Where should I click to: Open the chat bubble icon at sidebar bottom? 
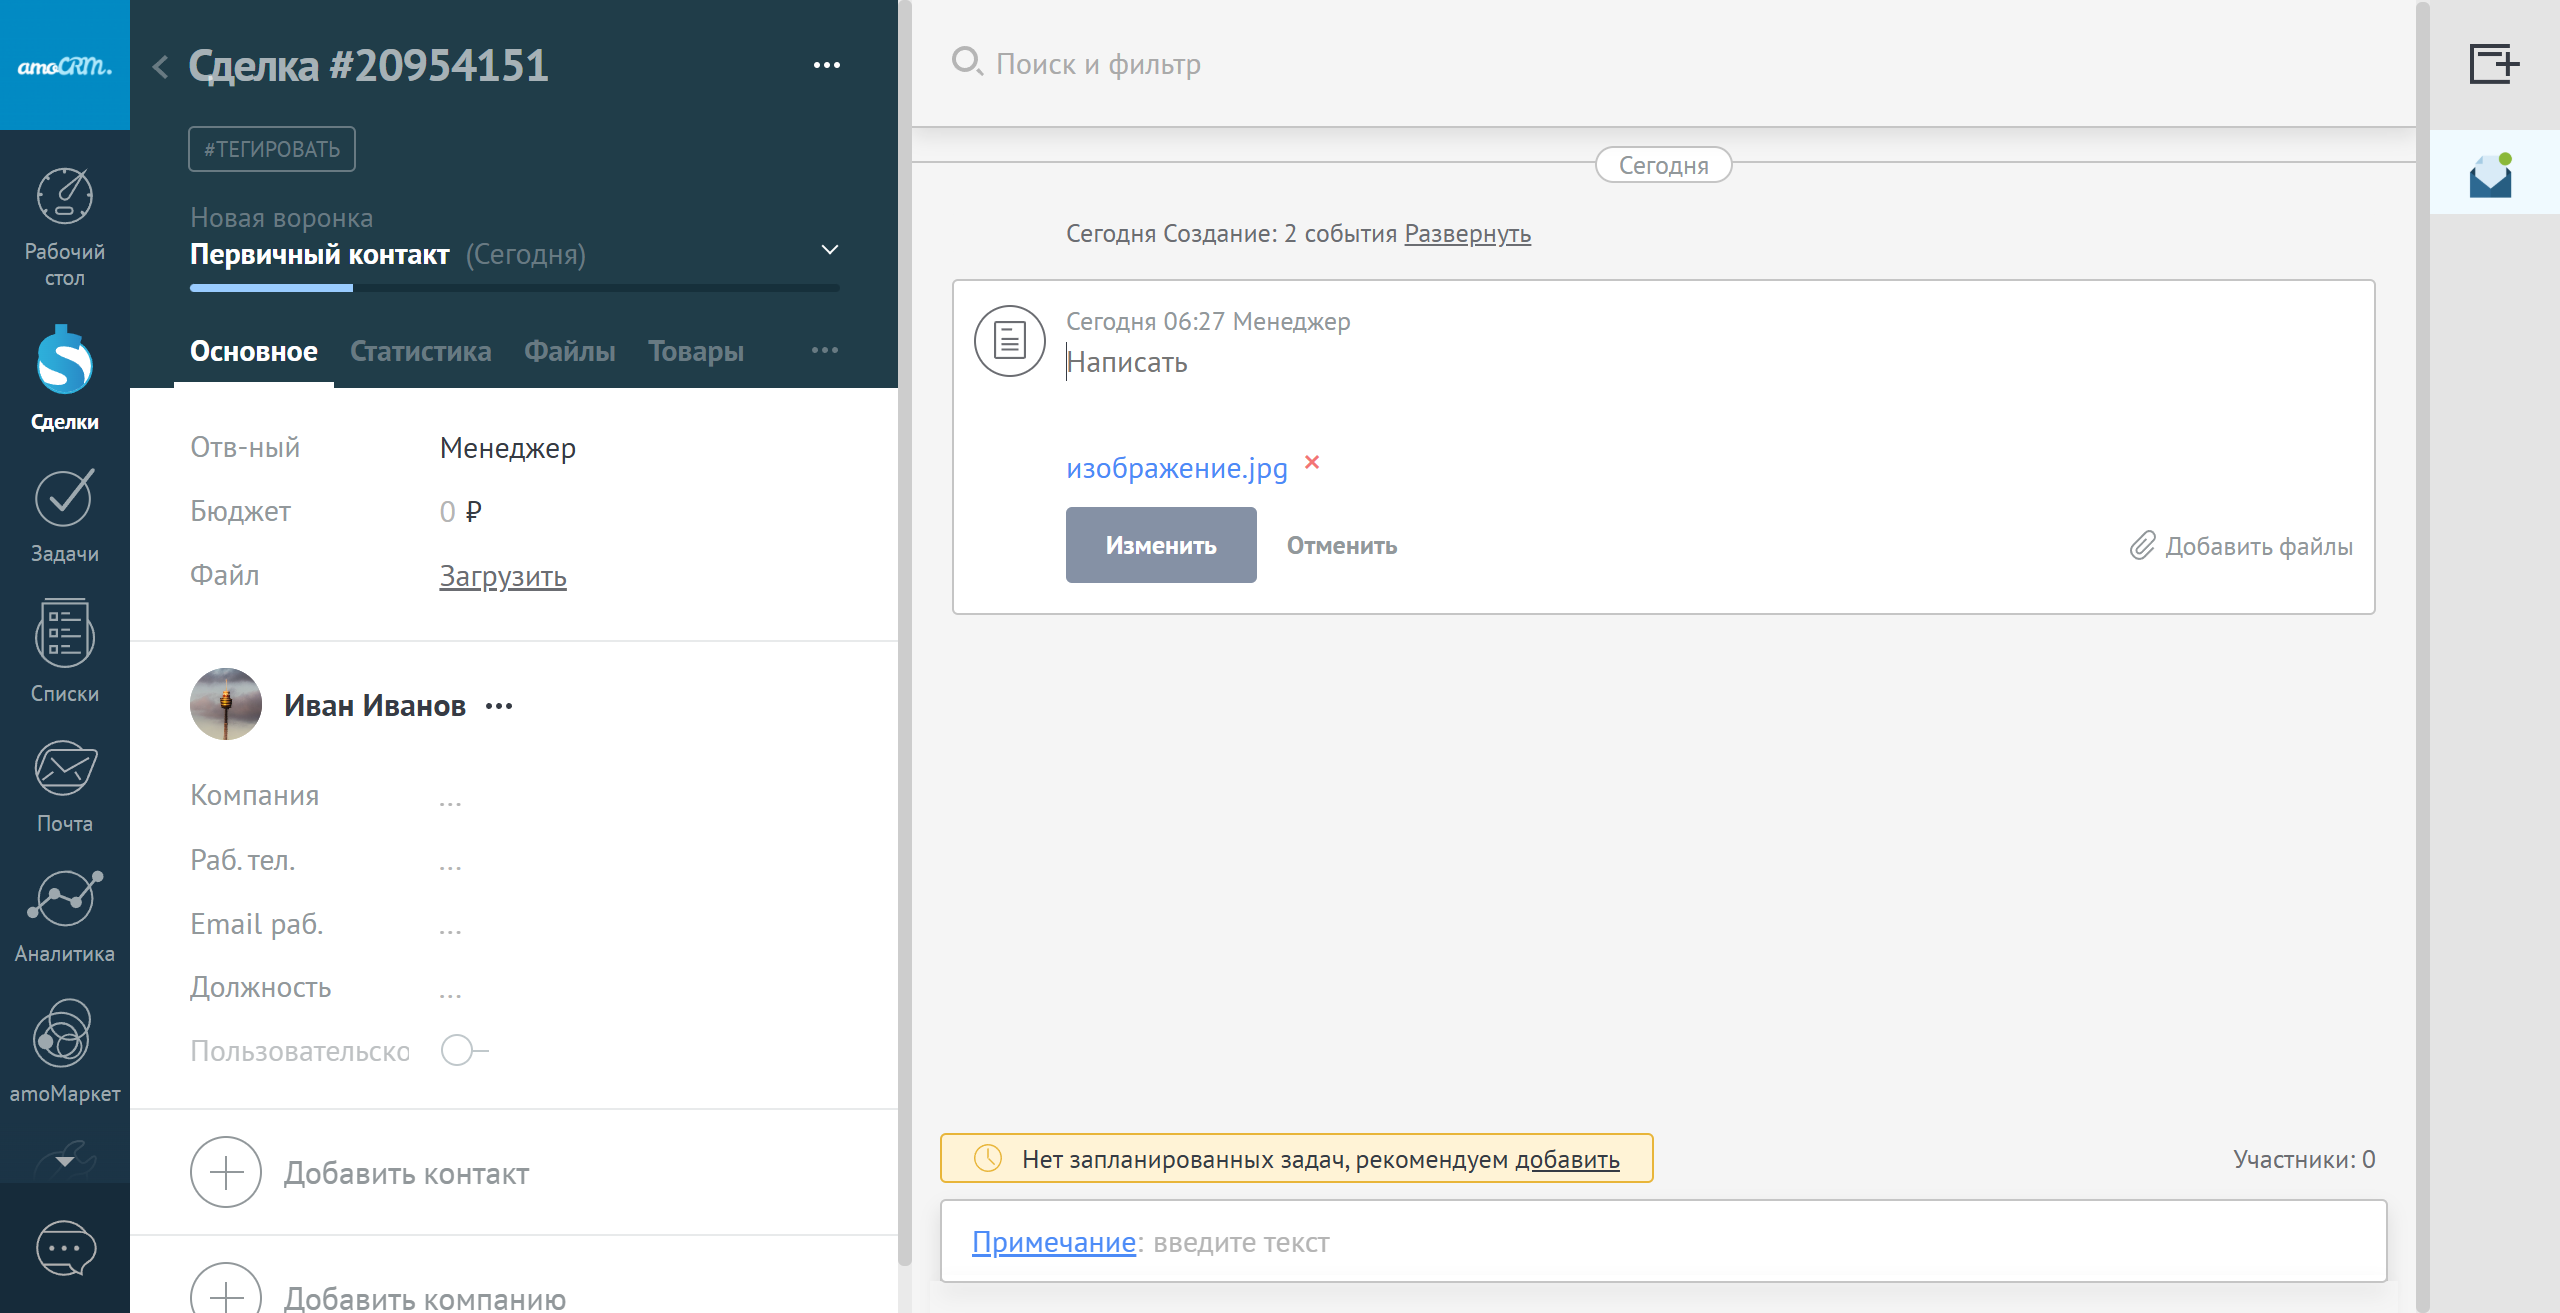point(65,1247)
